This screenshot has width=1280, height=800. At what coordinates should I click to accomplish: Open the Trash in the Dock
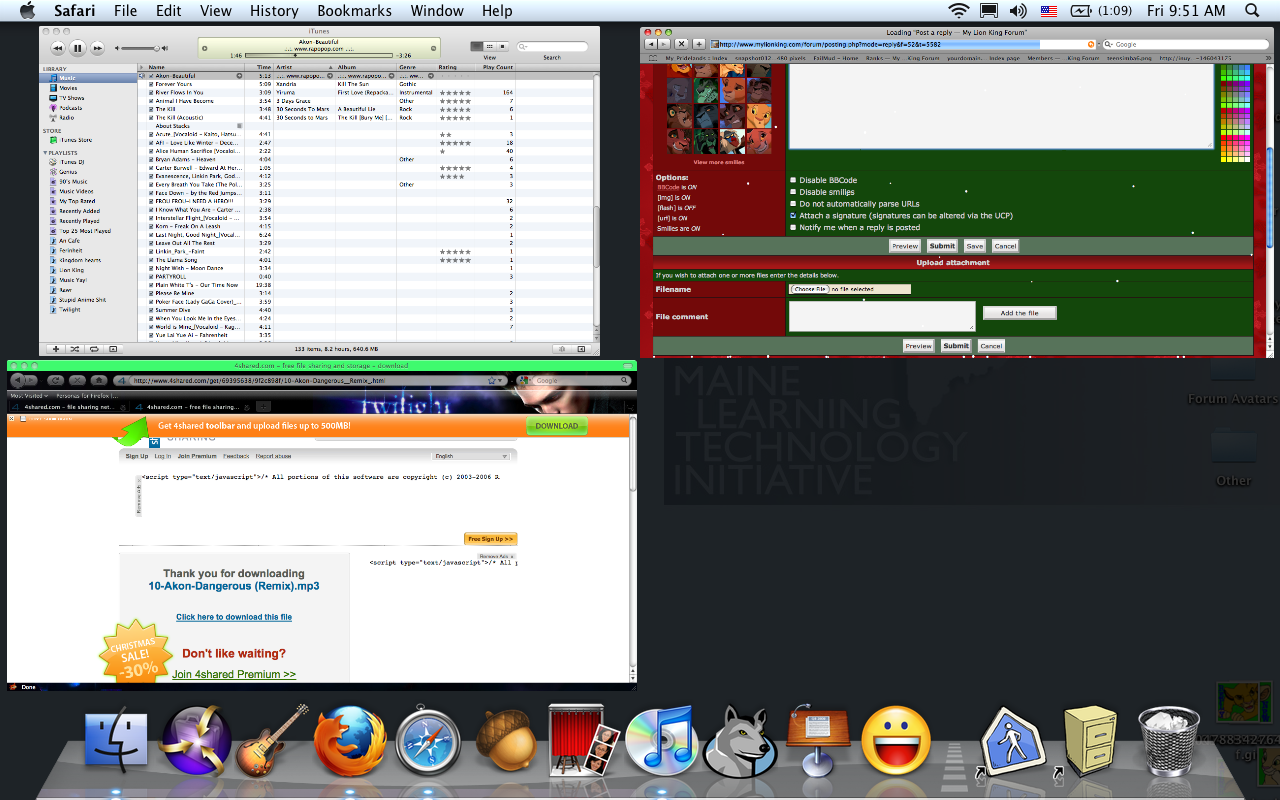click(x=1168, y=741)
